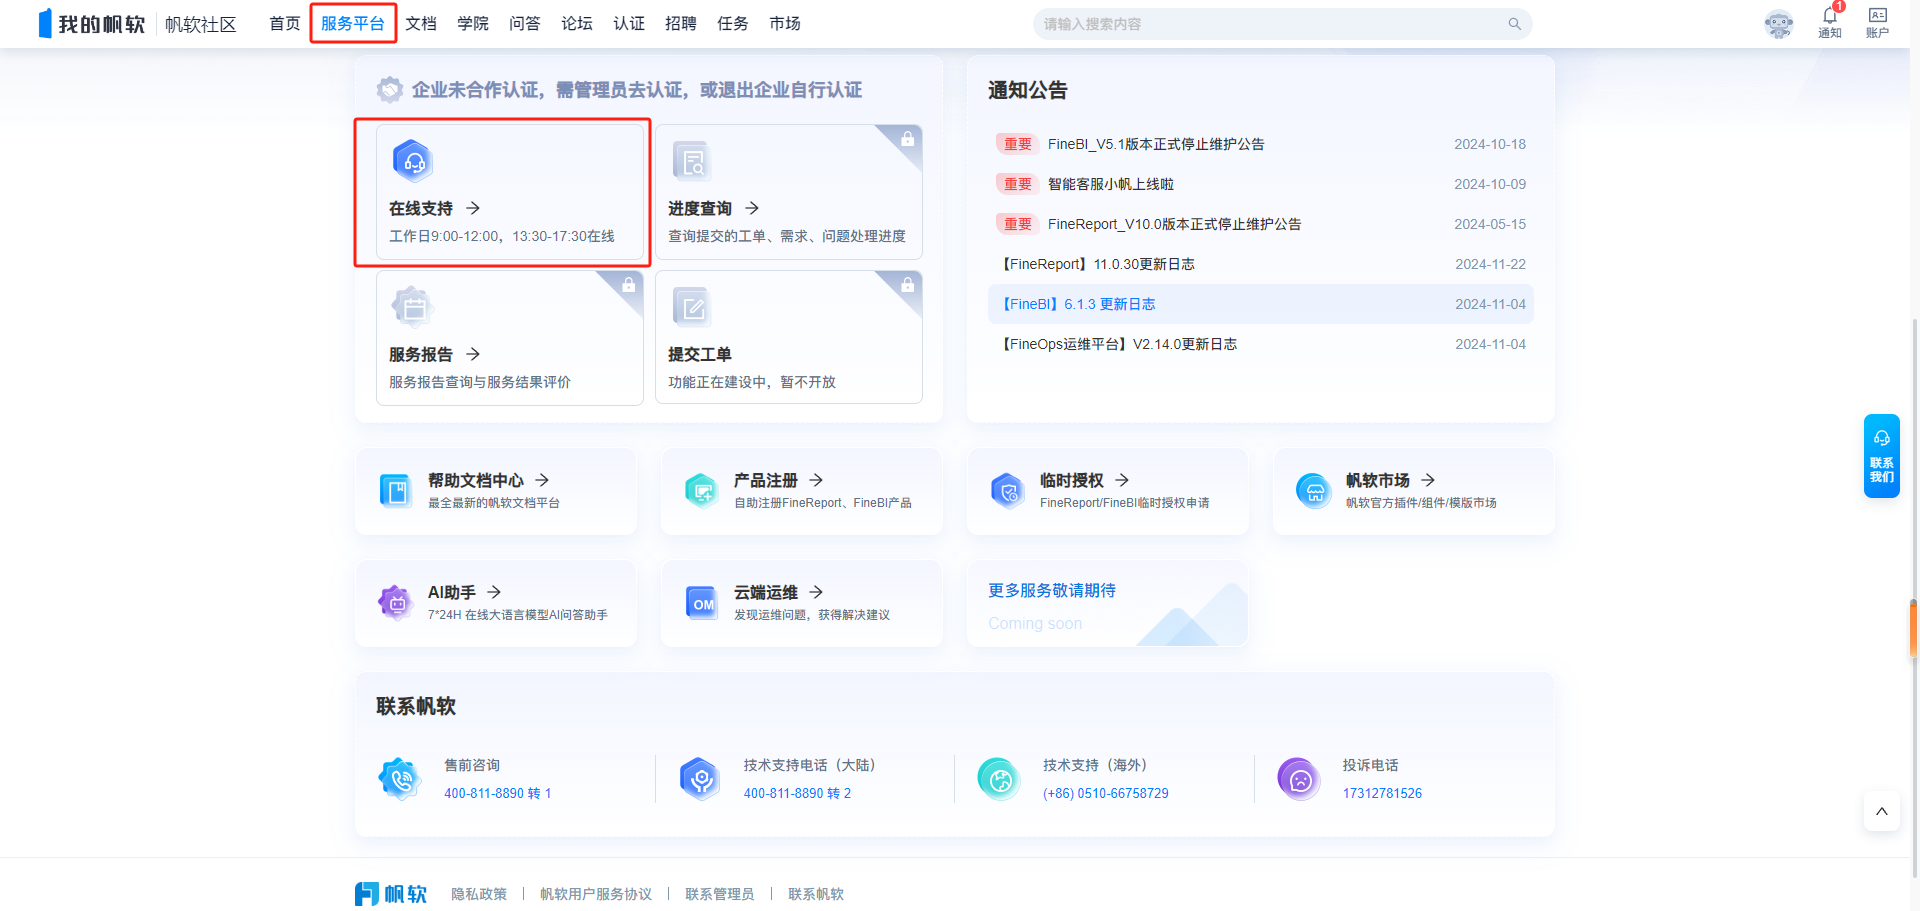Open the 首页 nav tab

tap(285, 24)
